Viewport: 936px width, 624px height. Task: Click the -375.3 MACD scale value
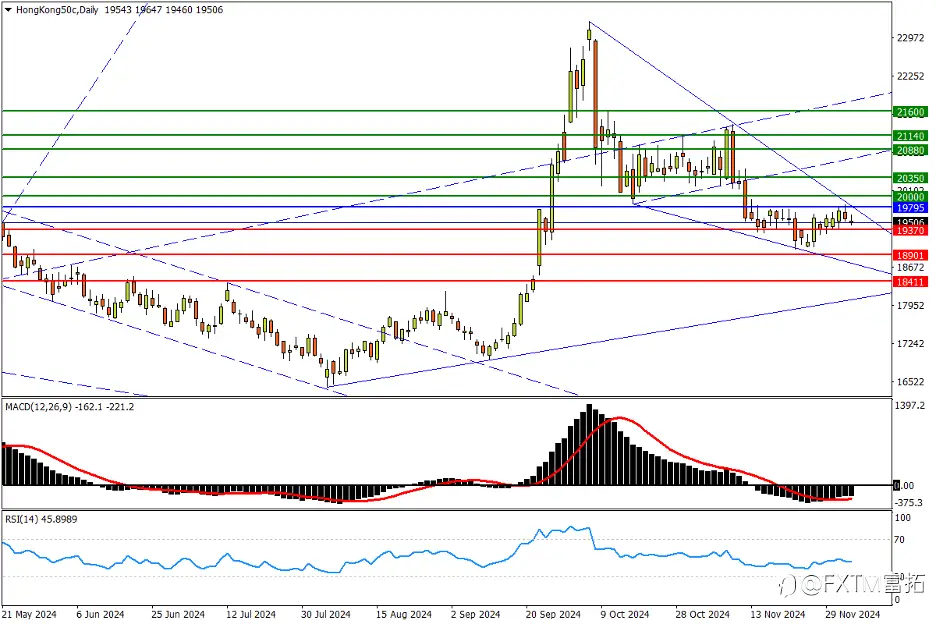[x=909, y=503]
